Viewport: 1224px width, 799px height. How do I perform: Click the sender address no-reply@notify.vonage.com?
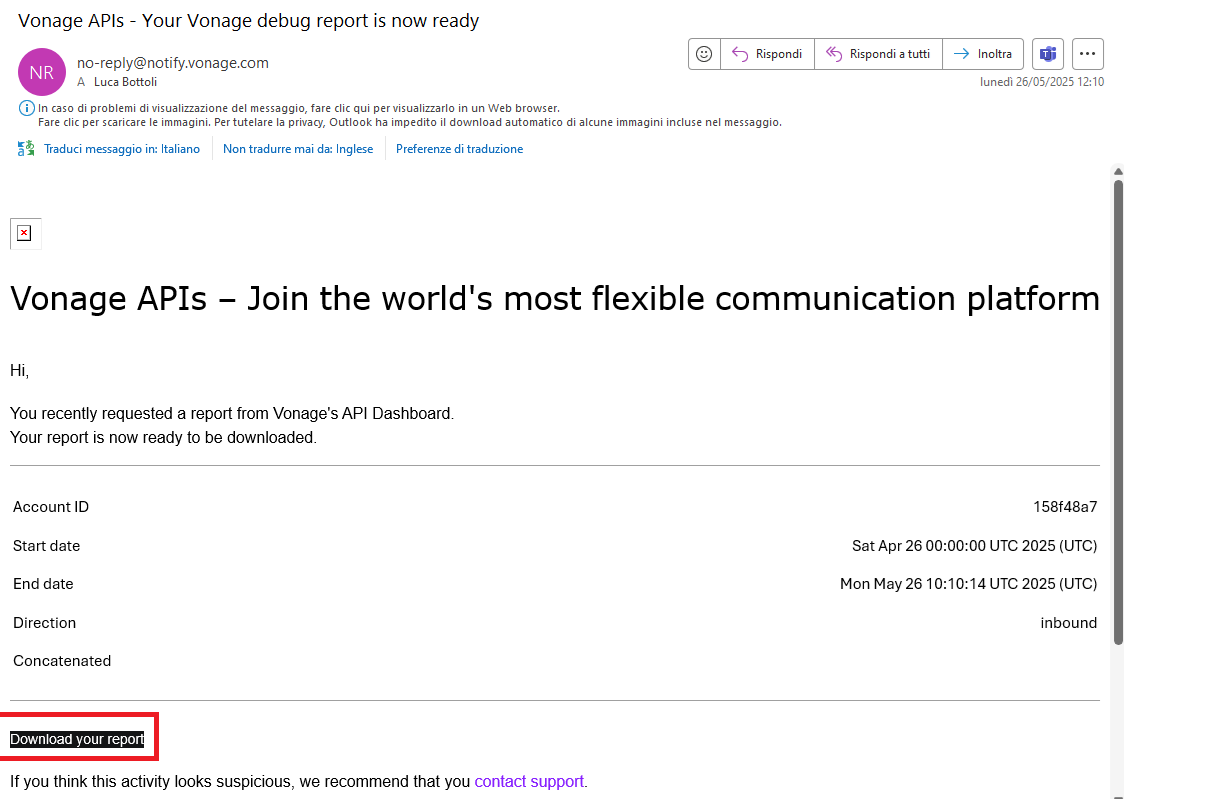point(173,62)
